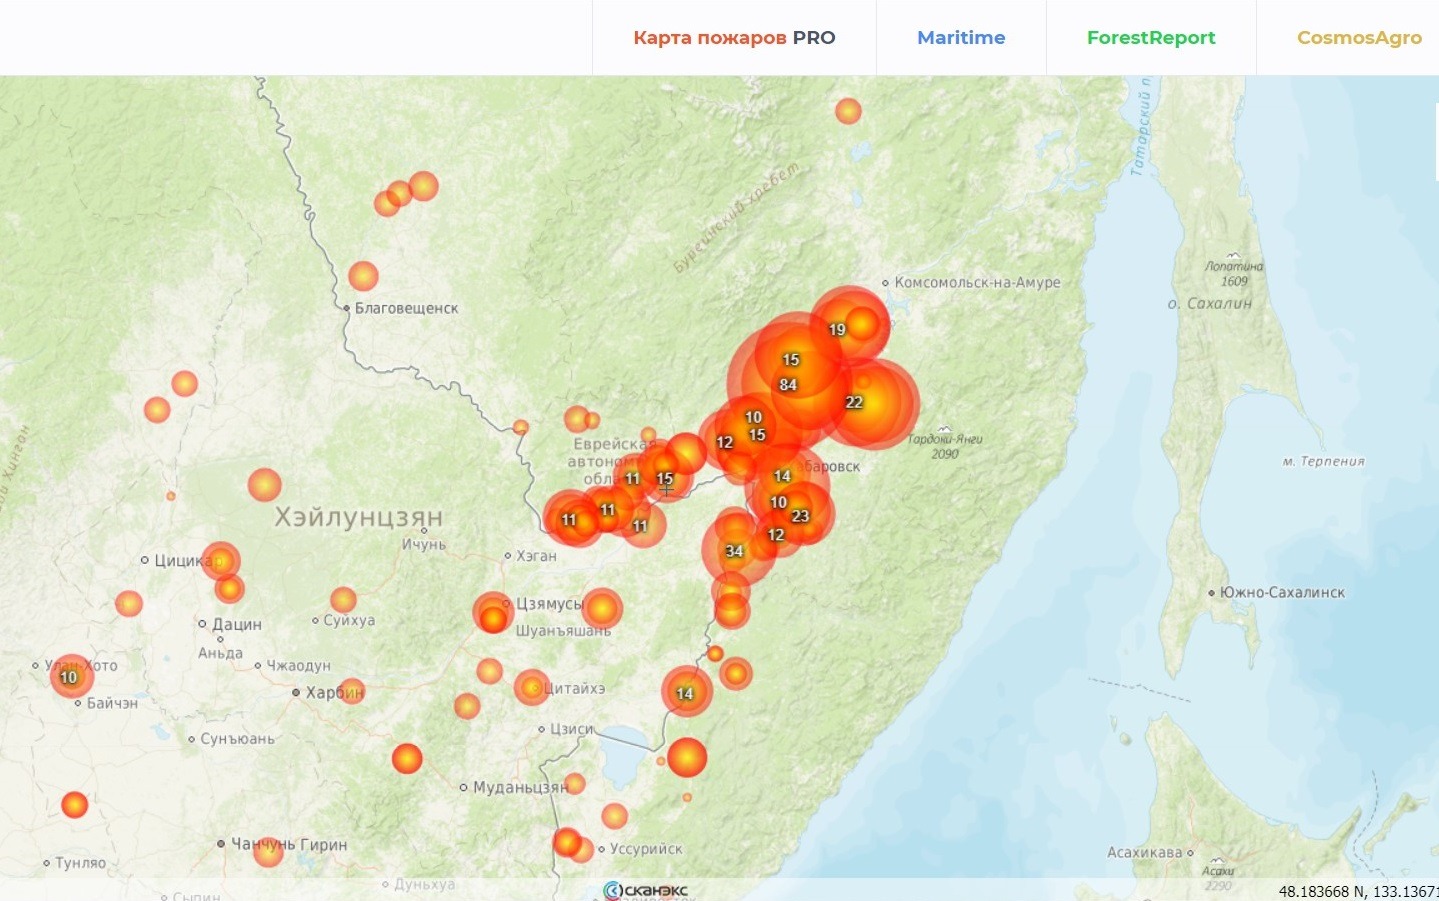Open the Карта пожаров PRO tab
1439x901 pixels.
pyautogui.click(x=734, y=38)
